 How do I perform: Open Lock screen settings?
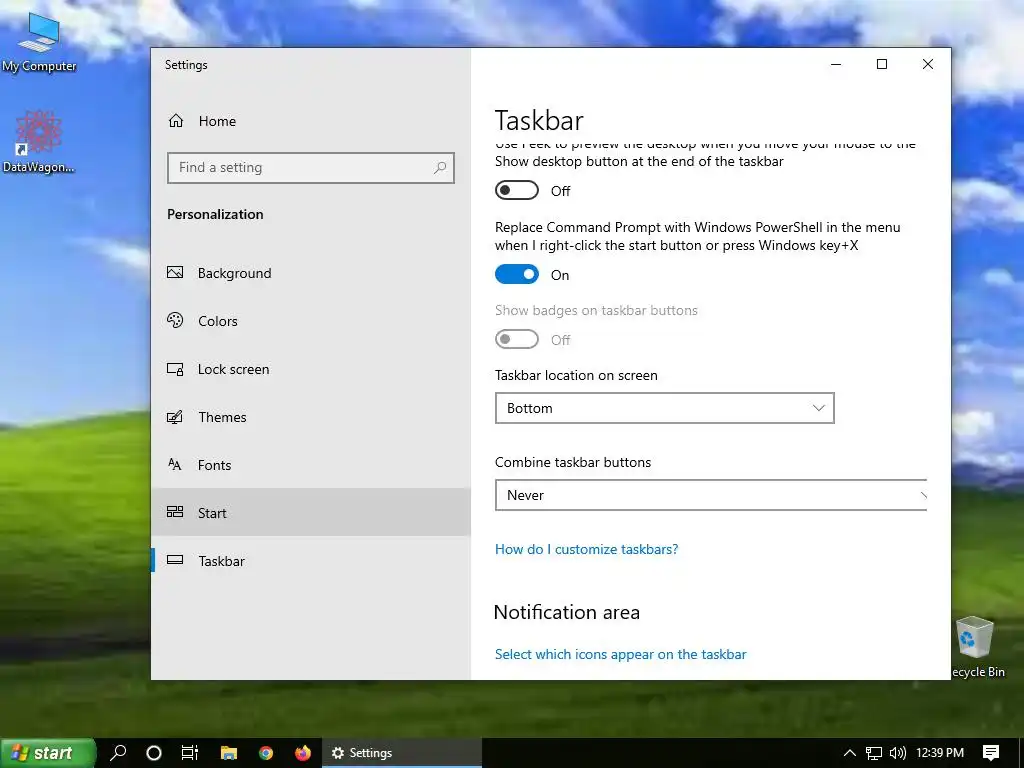(310, 369)
